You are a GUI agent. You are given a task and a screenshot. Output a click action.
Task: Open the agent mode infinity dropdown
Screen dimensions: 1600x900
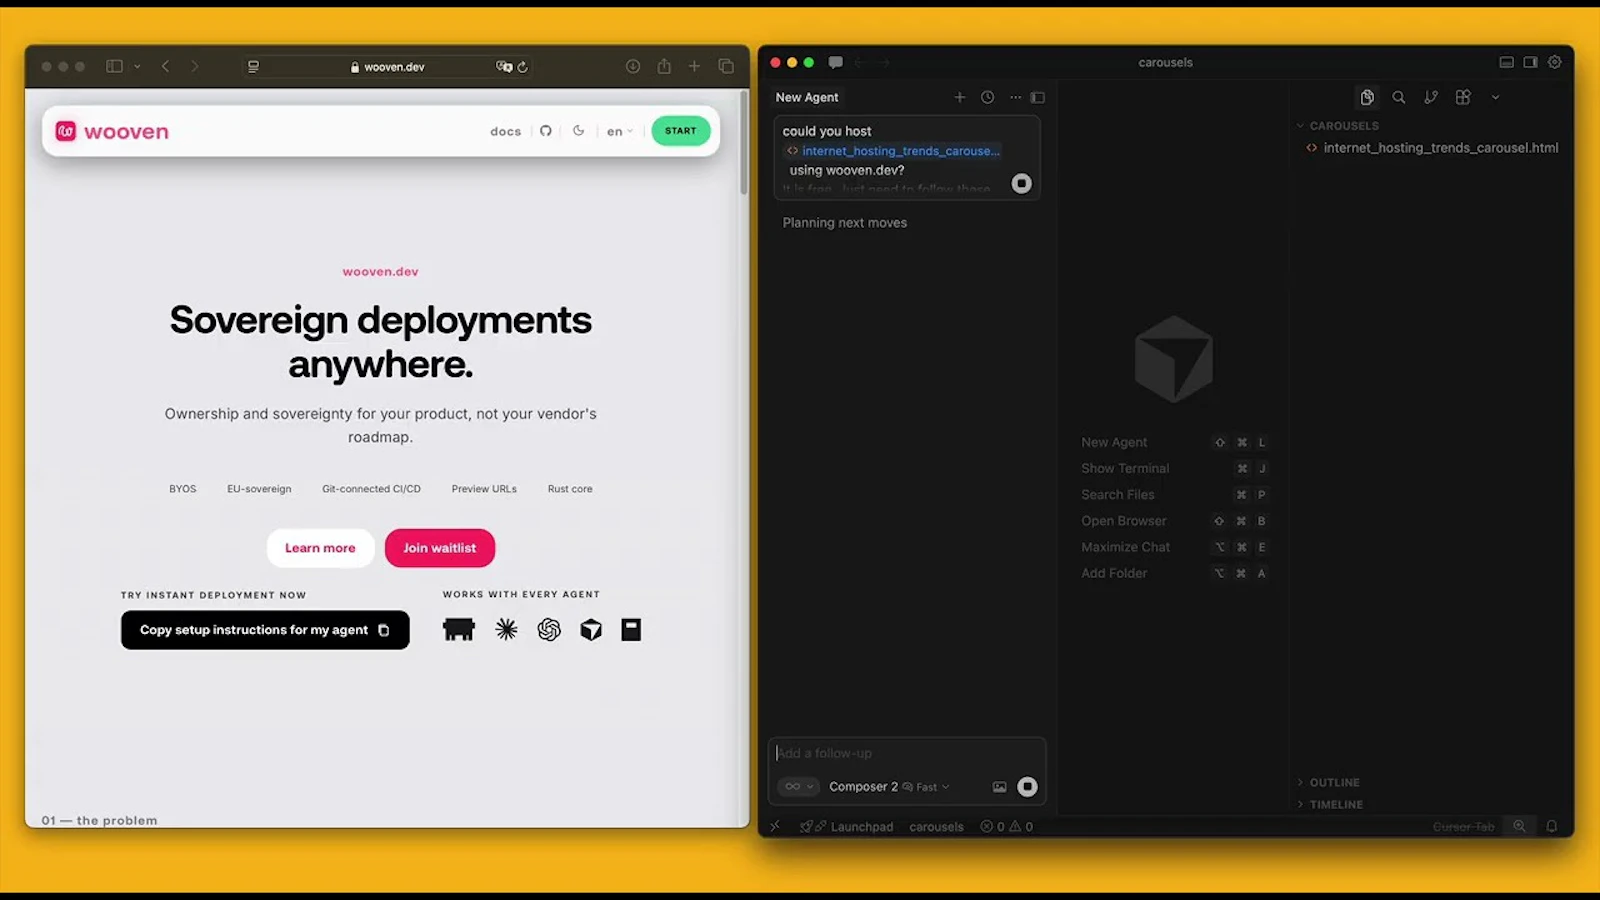coord(798,787)
